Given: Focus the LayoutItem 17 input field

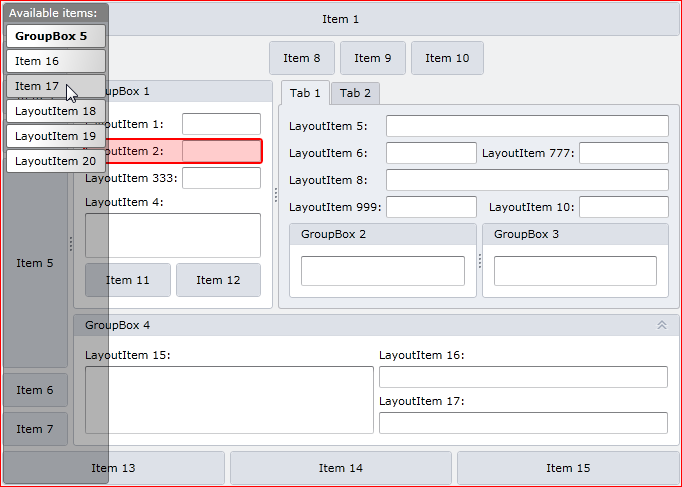Looking at the screenshot, I should pyautogui.click(x=523, y=423).
